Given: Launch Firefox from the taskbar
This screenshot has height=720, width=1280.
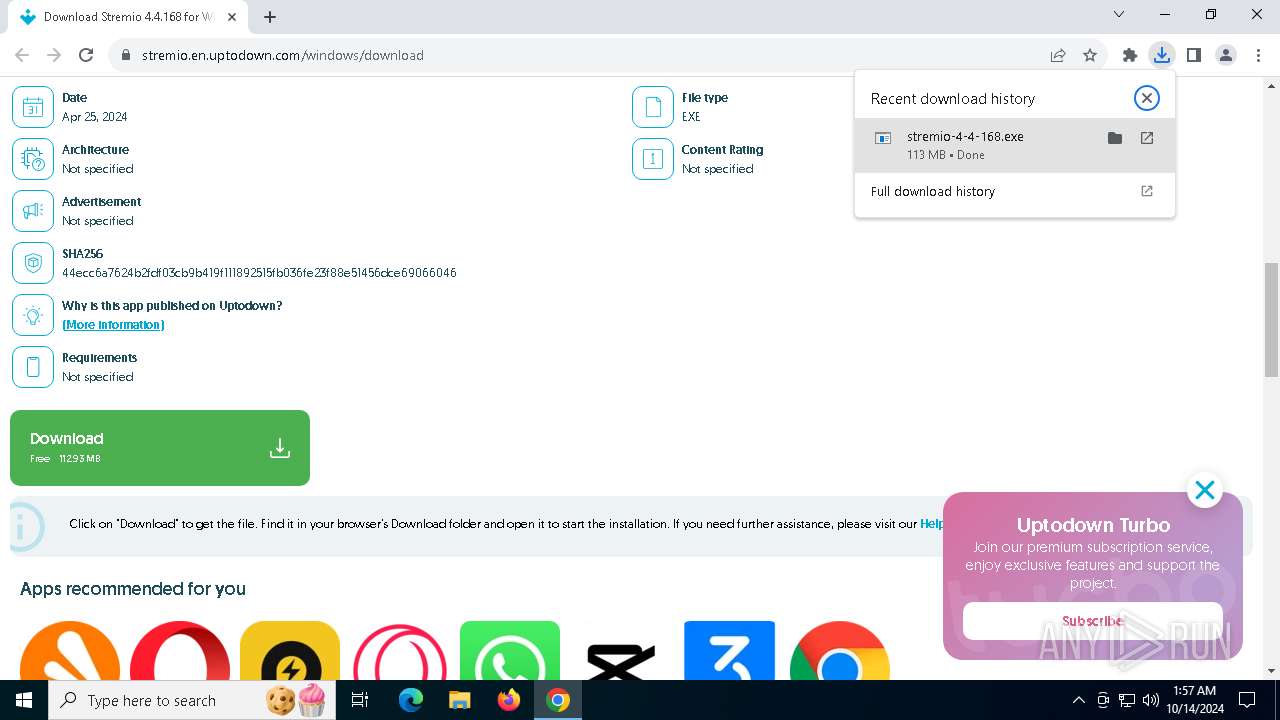Looking at the screenshot, I should tap(509, 700).
